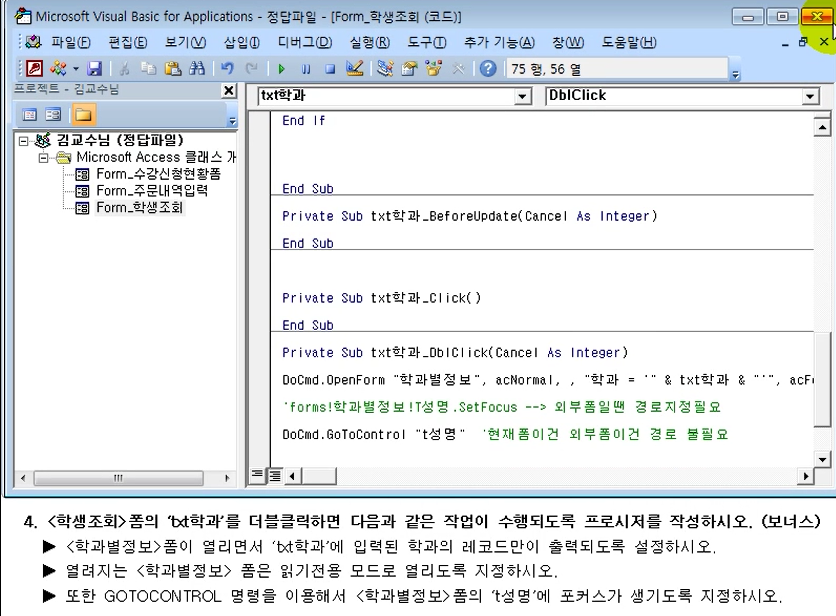Screen dimensions: 836x616
Task: Click the Redo toolbar icon
Action: pos(251,68)
